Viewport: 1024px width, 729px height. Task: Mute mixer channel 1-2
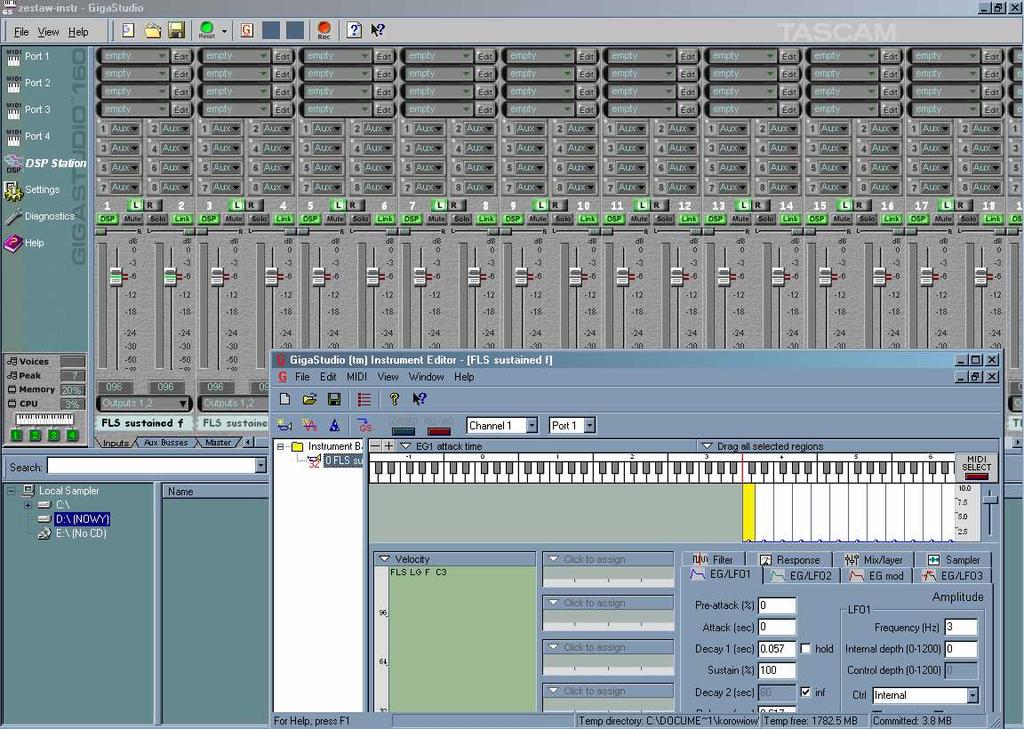132,219
